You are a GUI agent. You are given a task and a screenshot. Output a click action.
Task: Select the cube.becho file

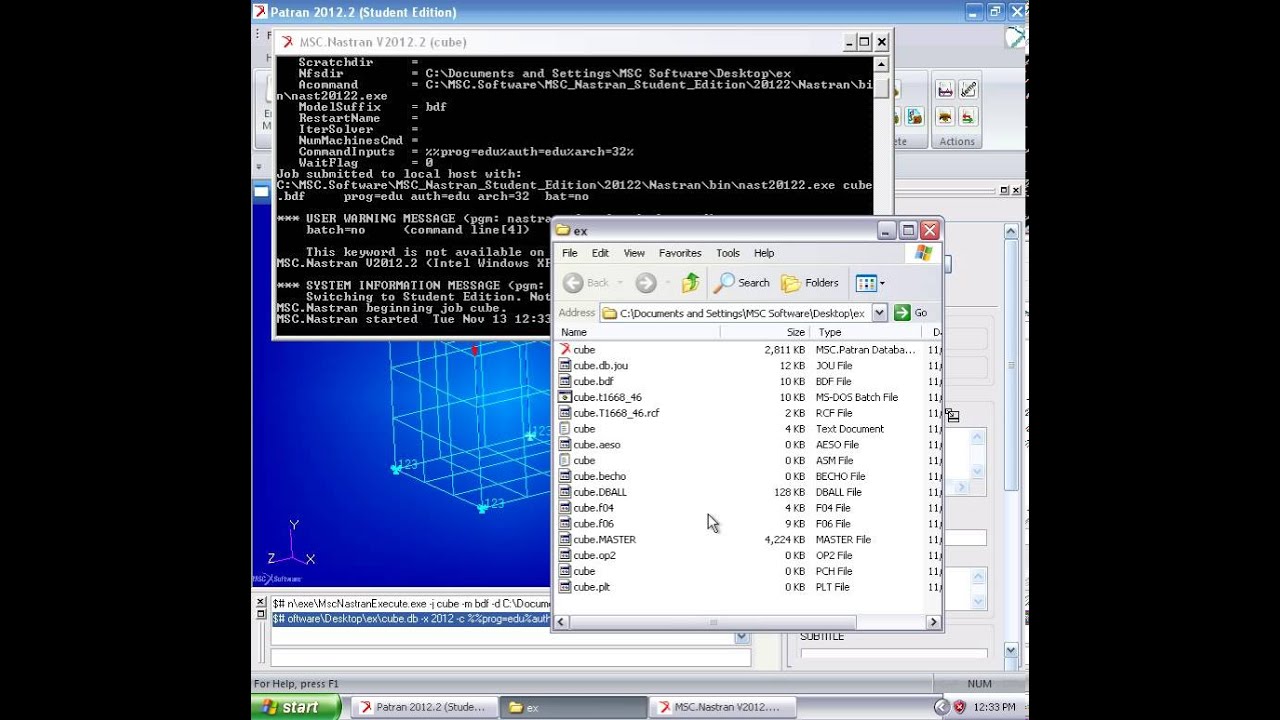click(x=600, y=477)
